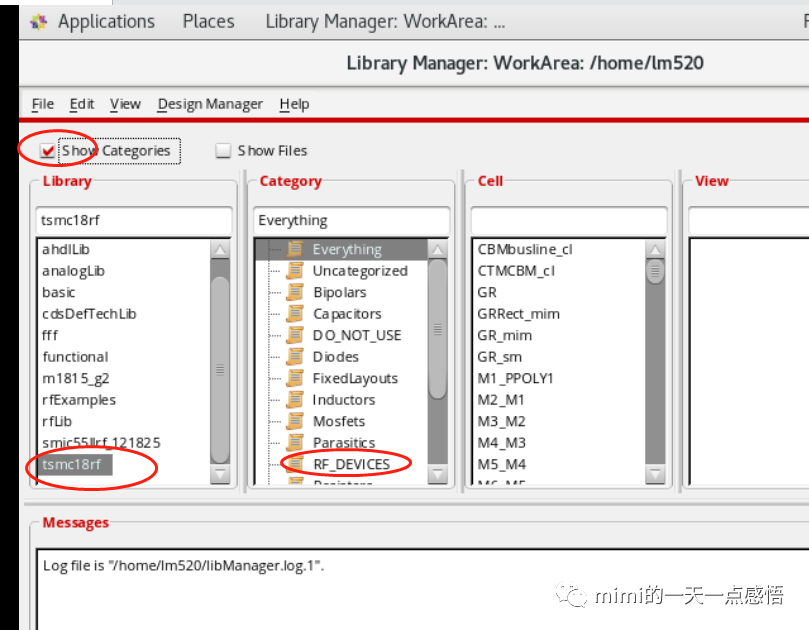Select the GRRect_mim cell
Viewport: 809px width, 630px height.
pyautogui.click(x=519, y=314)
